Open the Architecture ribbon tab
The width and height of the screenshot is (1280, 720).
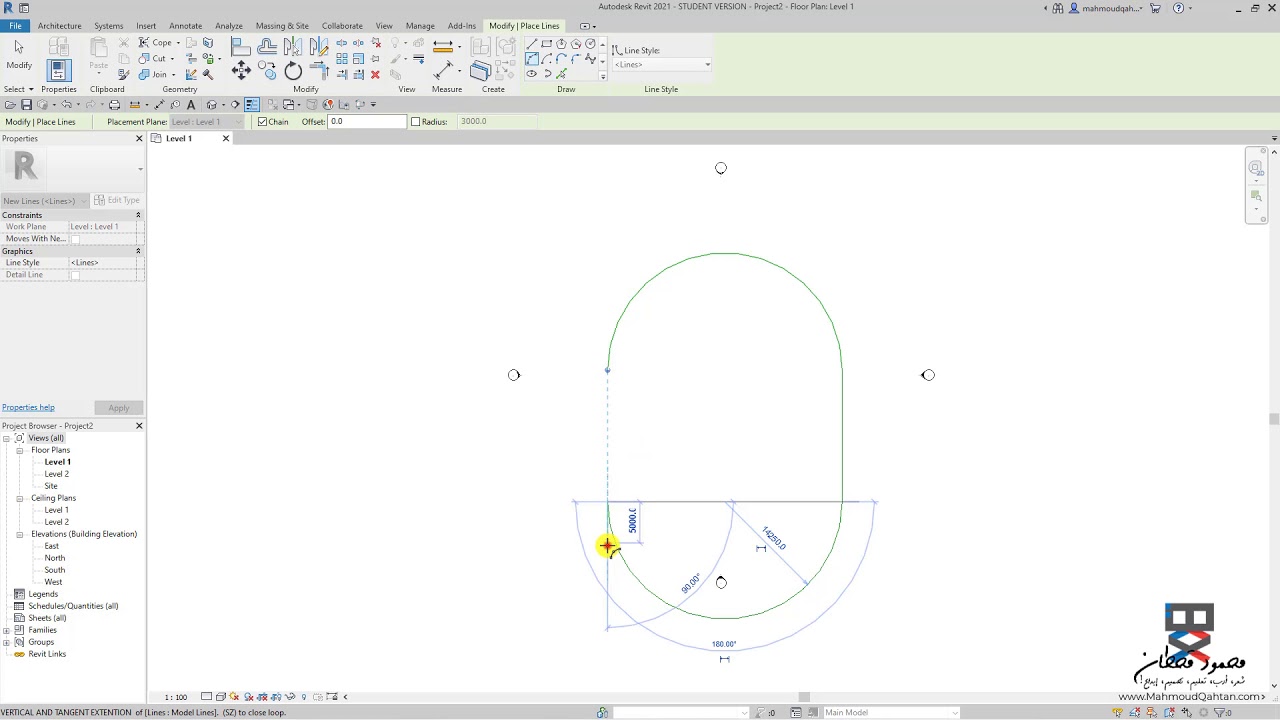60,26
